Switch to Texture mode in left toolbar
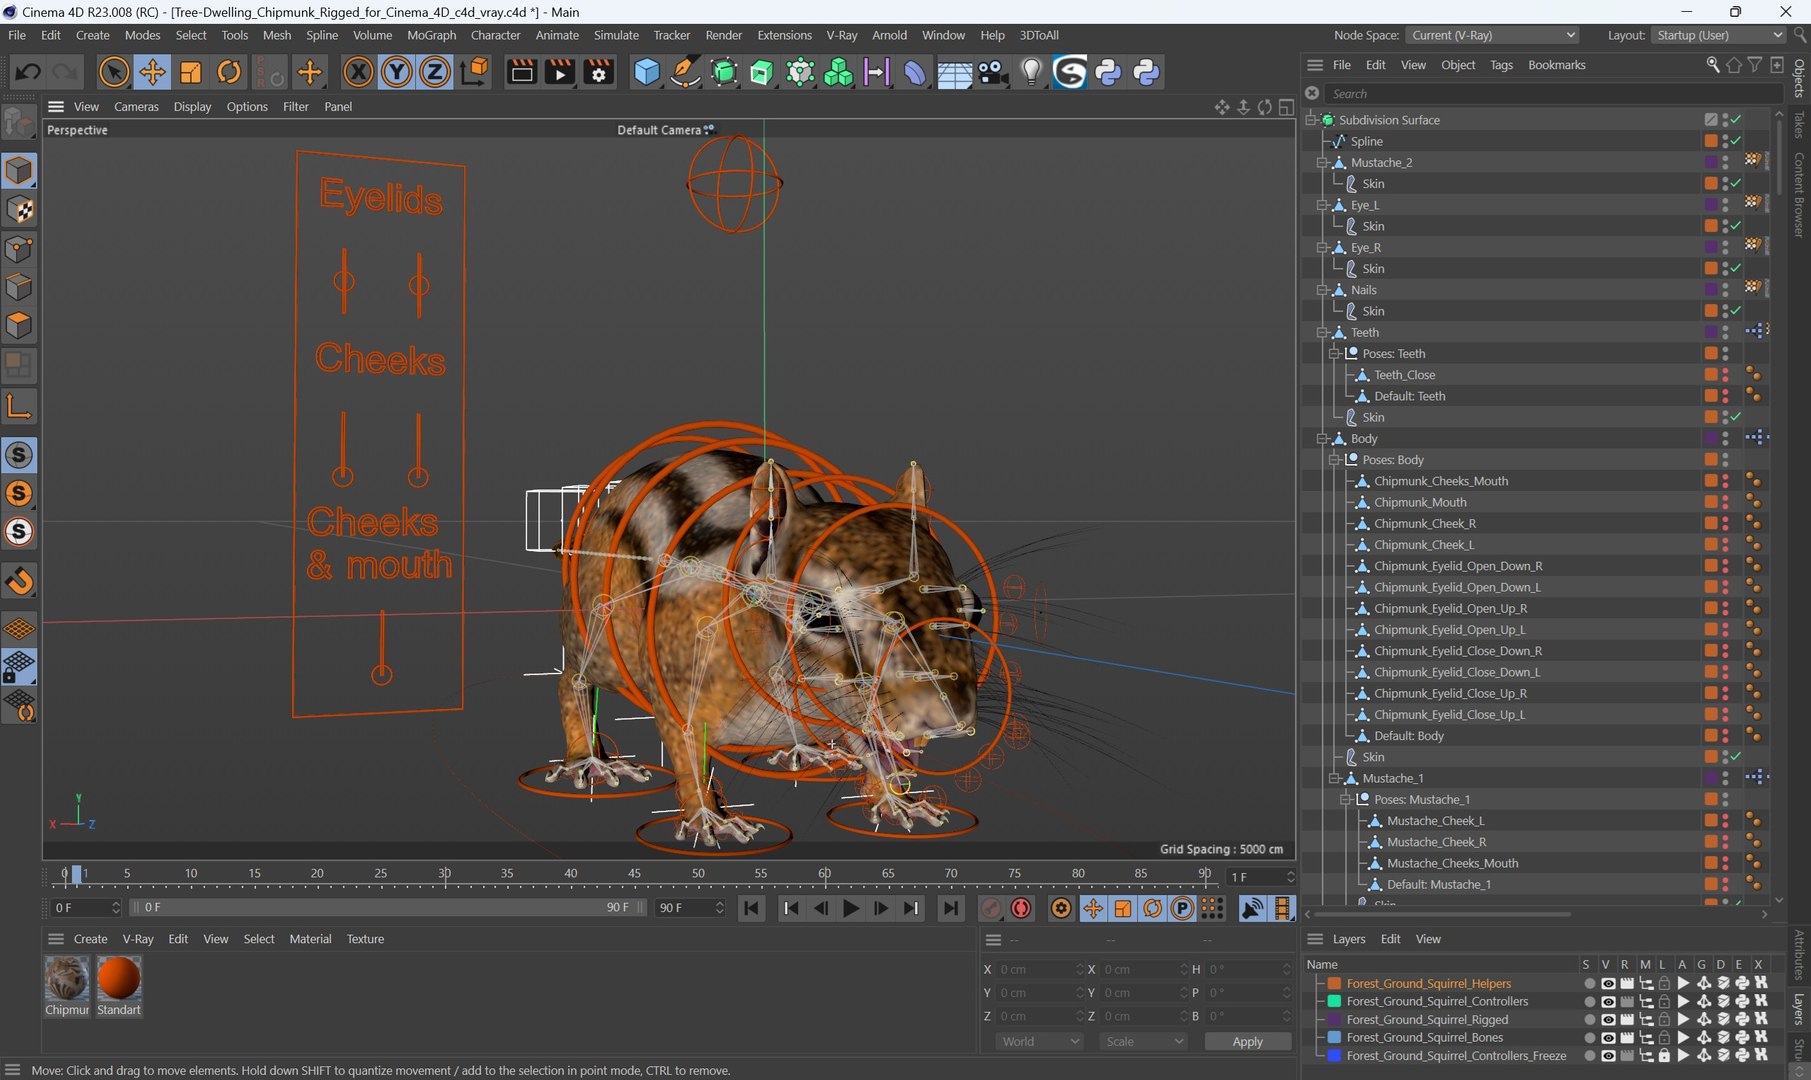 [19, 209]
